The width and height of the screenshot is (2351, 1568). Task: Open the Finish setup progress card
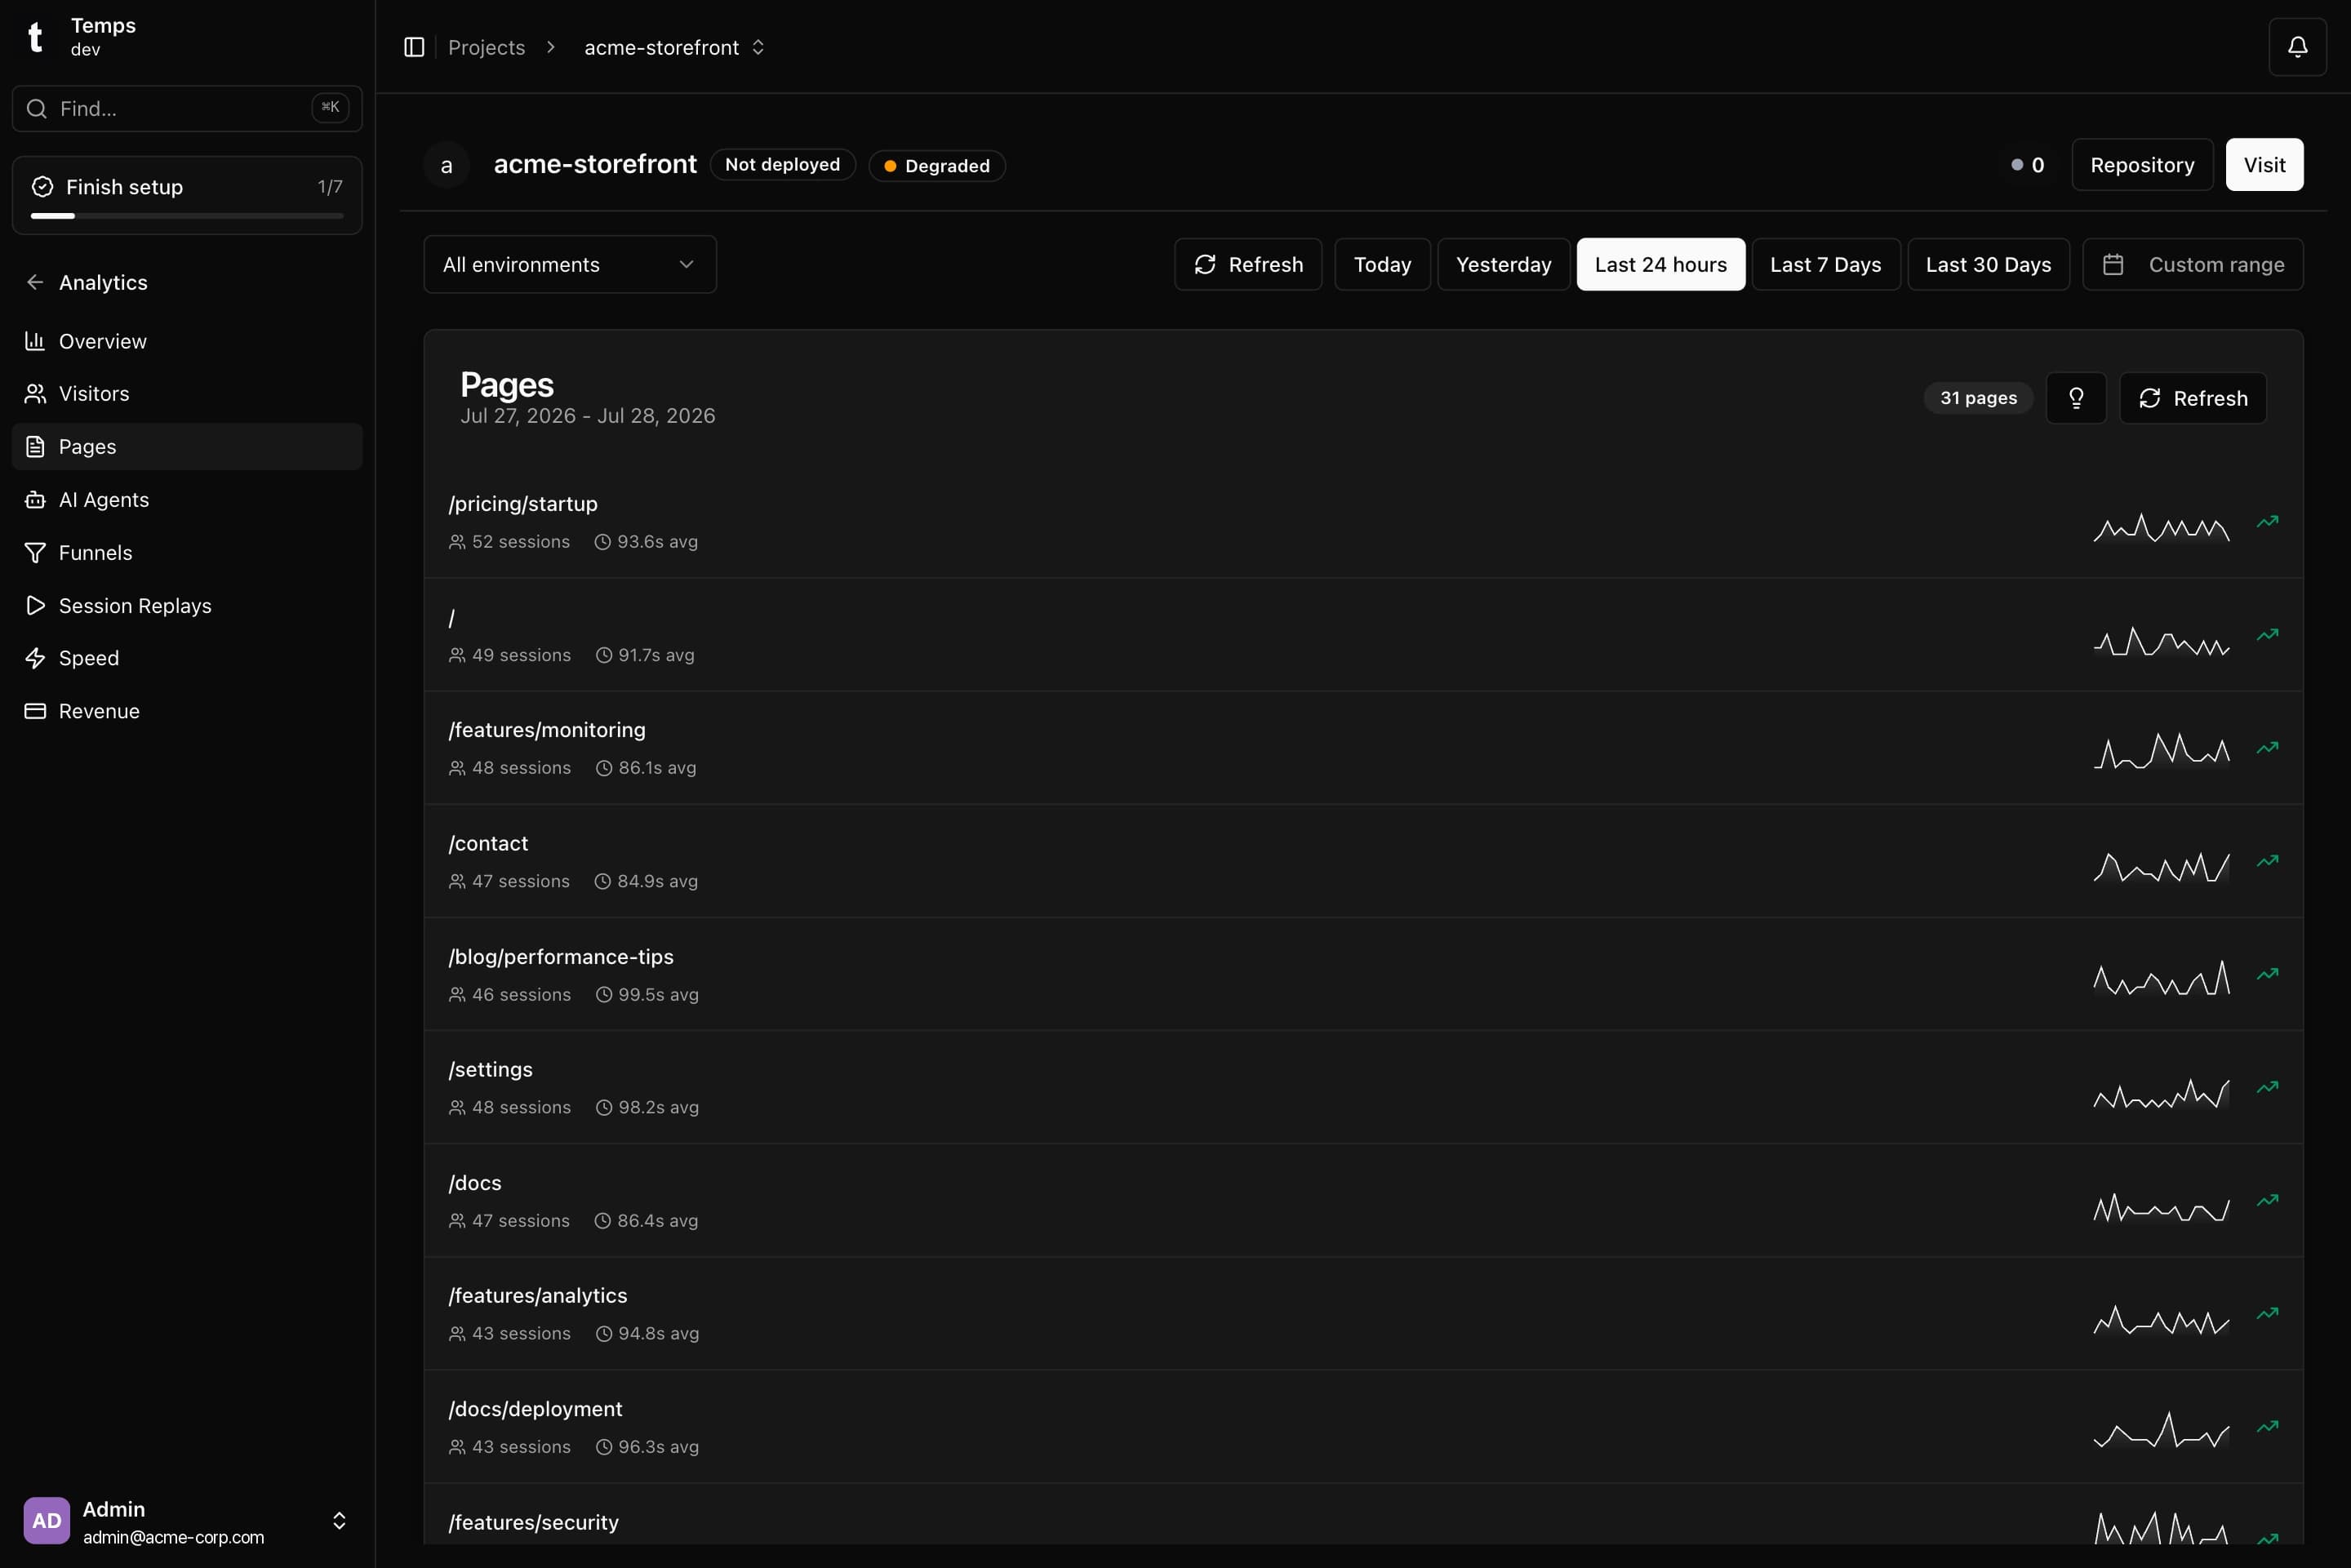click(187, 195)
